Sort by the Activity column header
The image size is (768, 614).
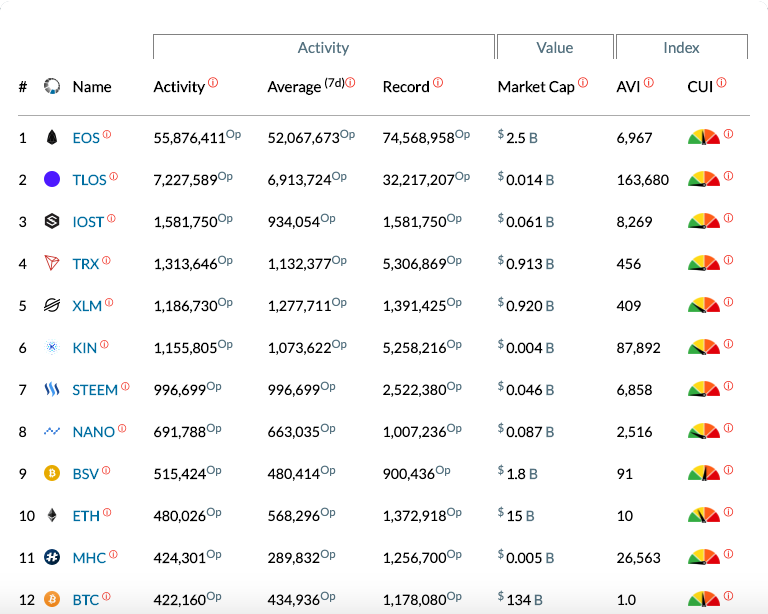click(179, 87)
